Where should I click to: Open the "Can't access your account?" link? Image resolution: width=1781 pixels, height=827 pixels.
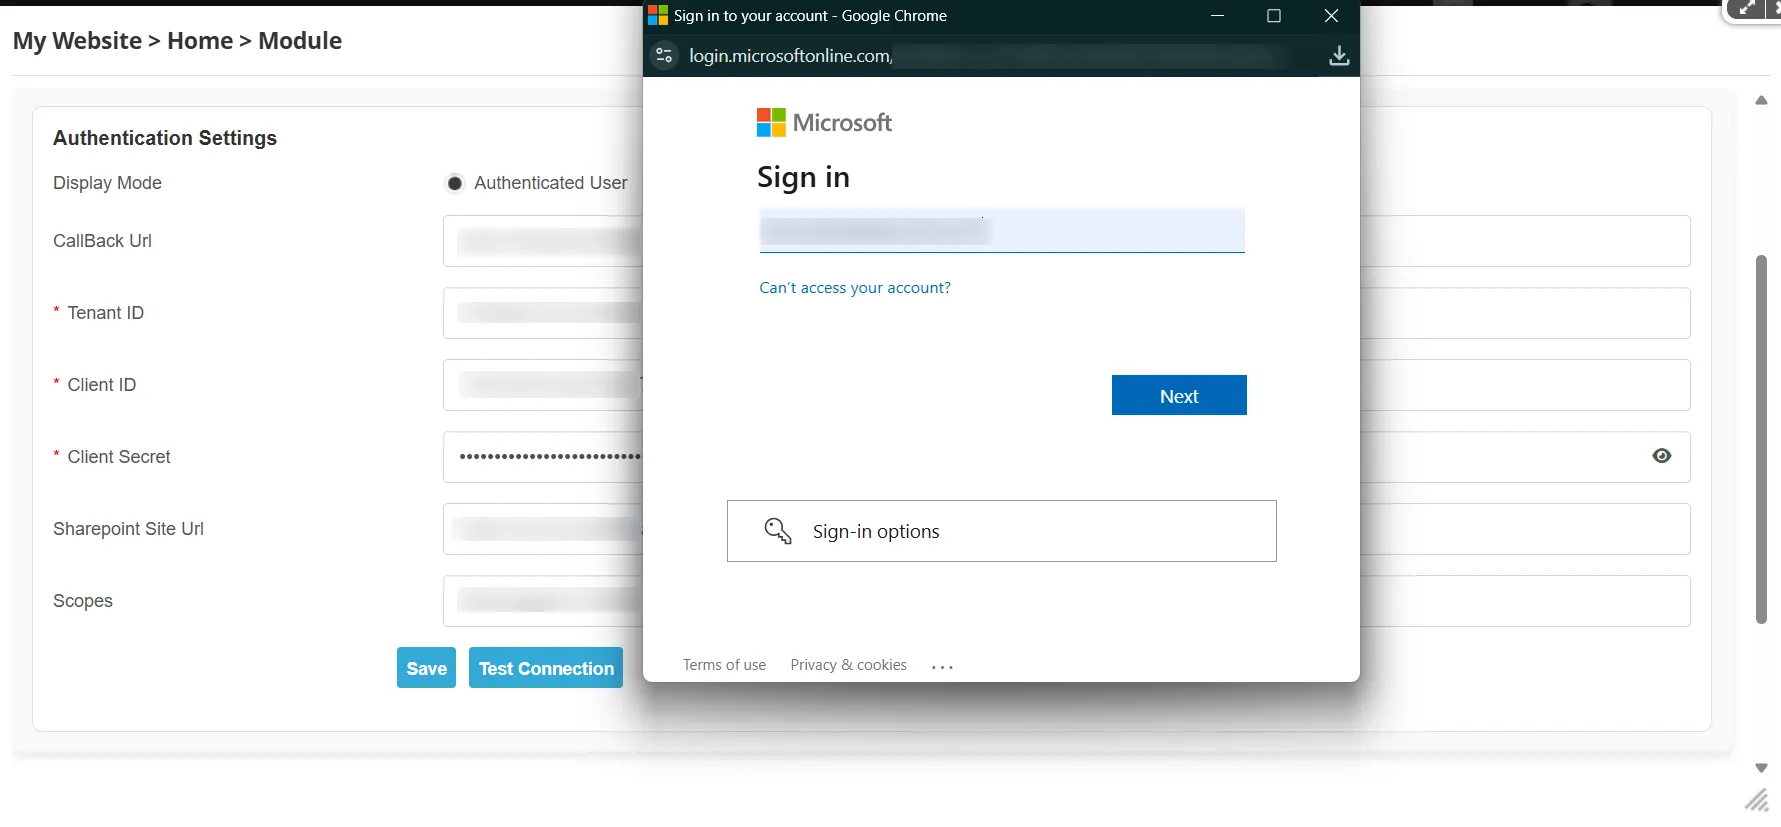tap(855, 288)
